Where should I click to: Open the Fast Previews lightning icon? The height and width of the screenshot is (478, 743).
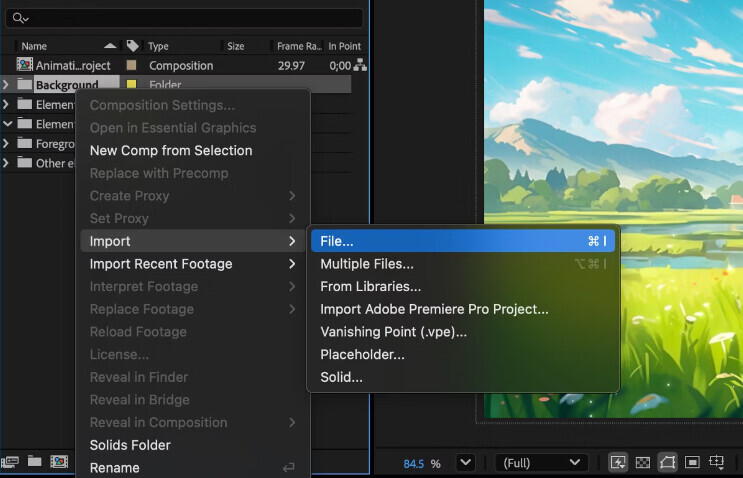coord(618,462)
